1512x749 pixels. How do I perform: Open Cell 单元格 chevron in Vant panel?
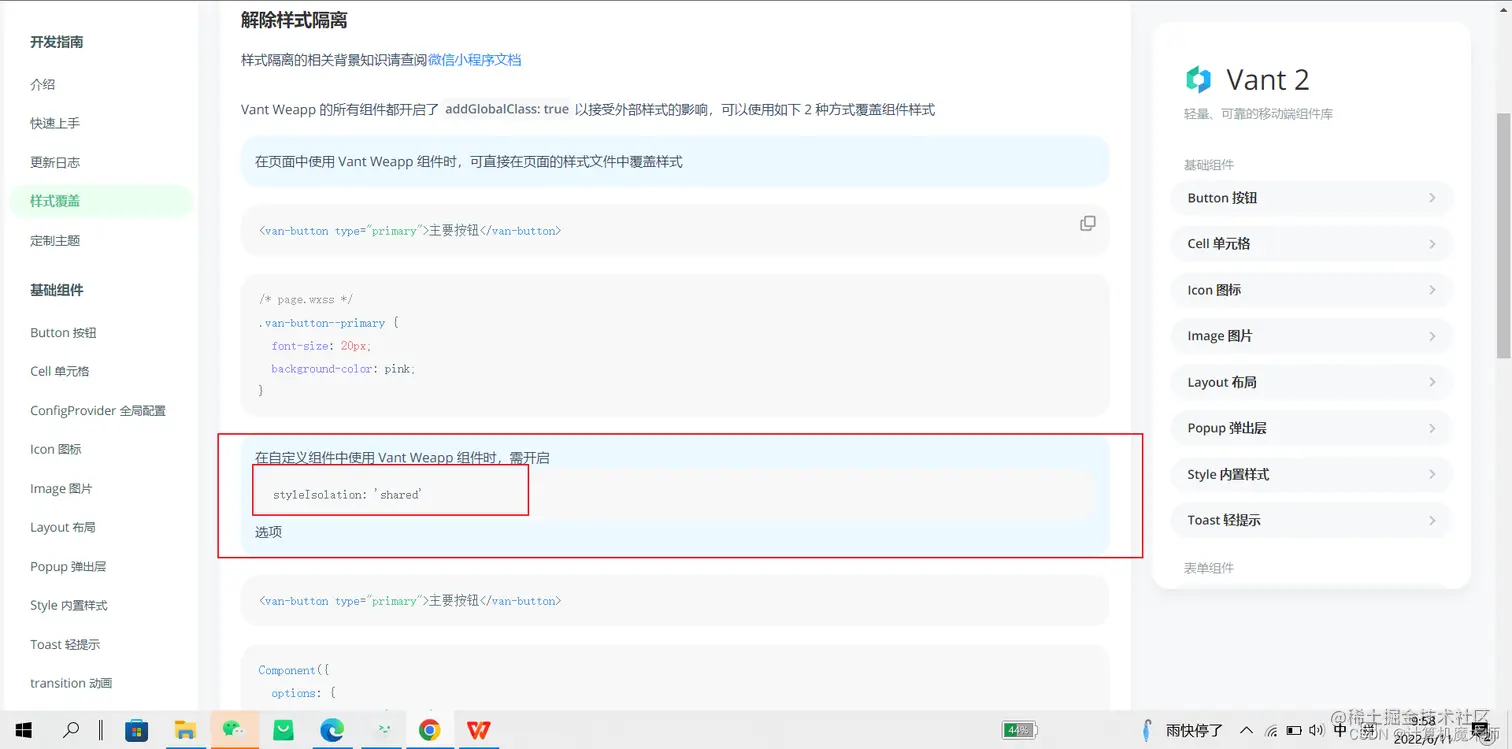[1432, 244]
